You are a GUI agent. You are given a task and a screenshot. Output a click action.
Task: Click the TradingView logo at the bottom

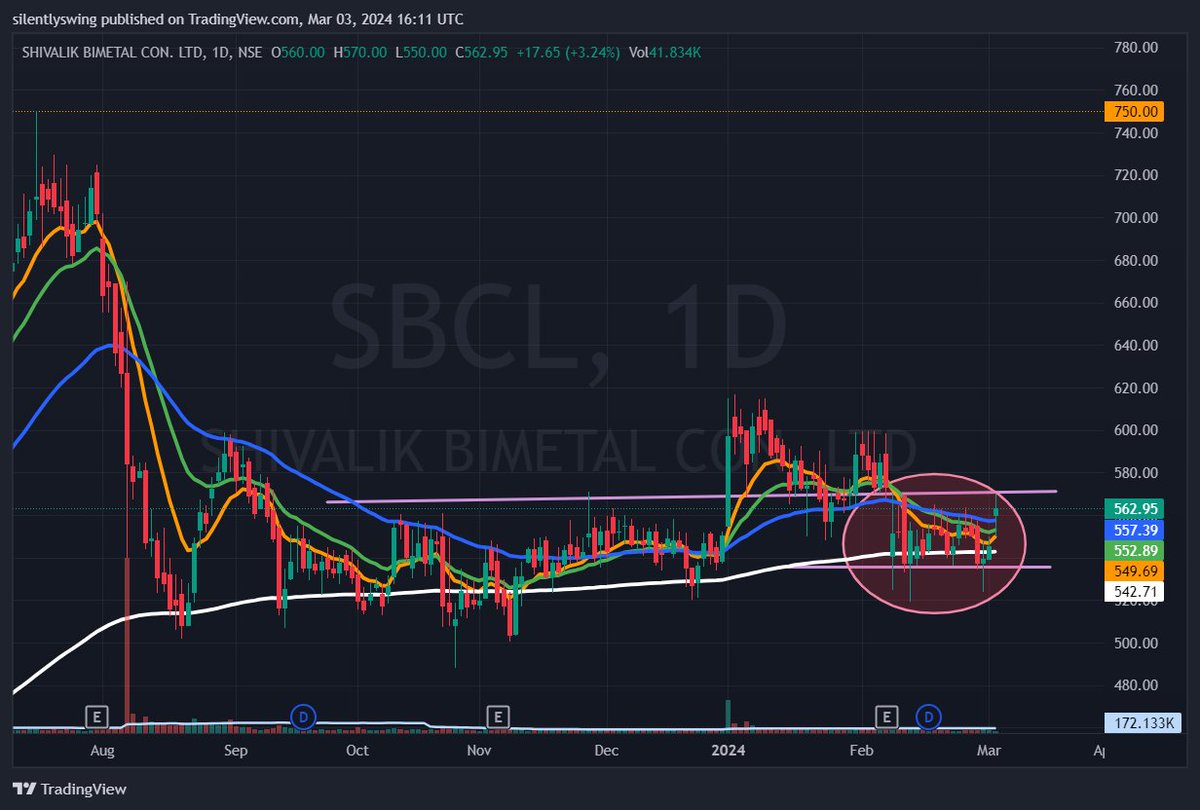pos(70,789)
